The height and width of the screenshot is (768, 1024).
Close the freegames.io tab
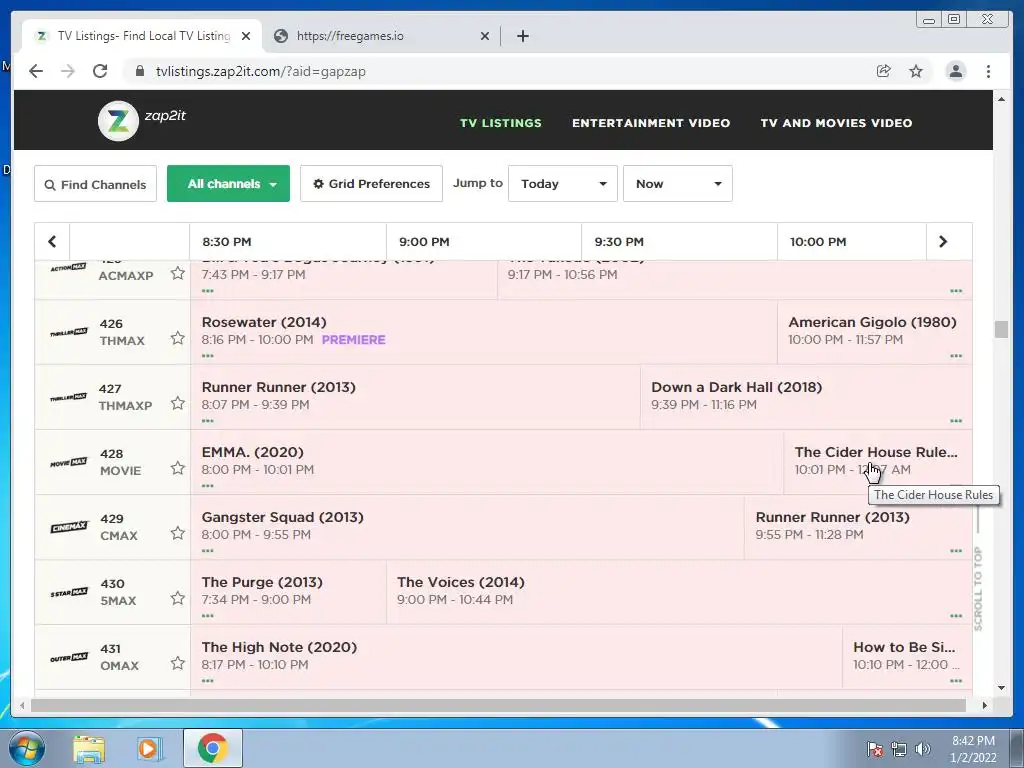485,36
